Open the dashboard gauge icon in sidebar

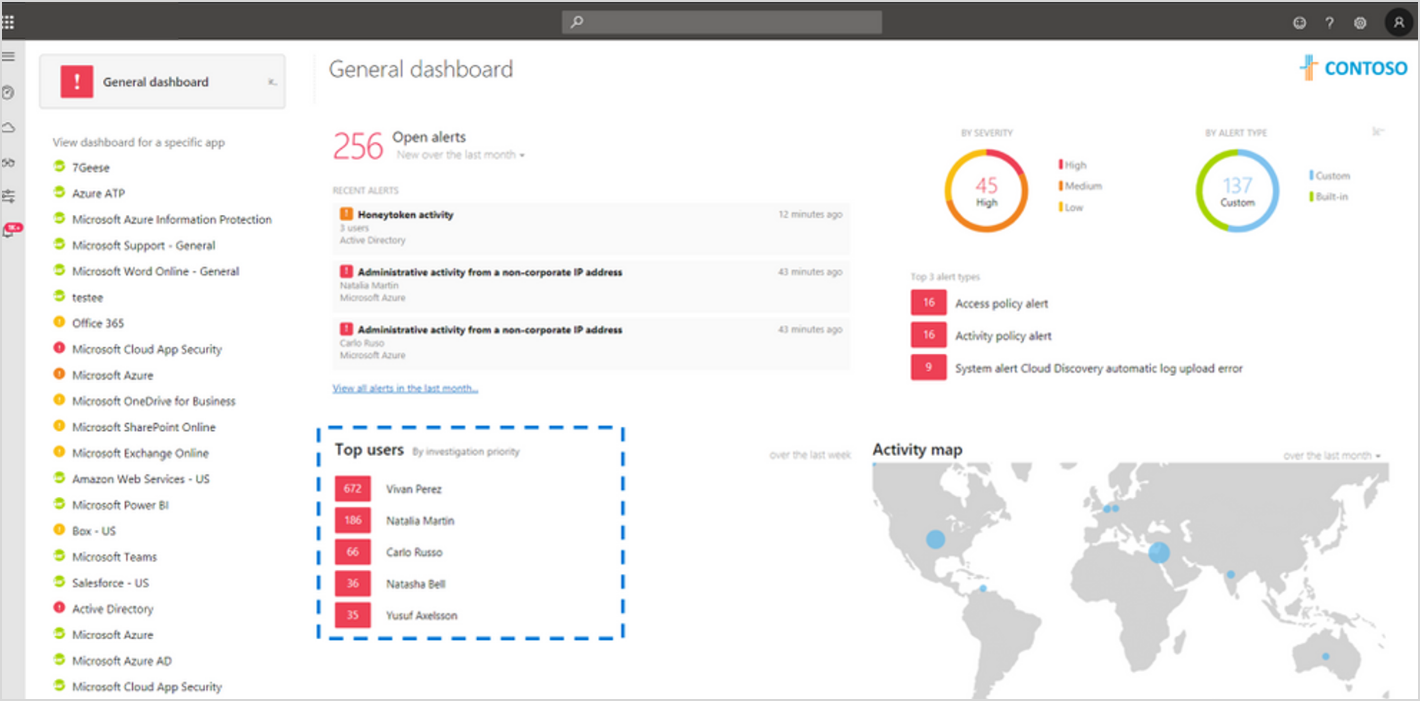pyautogui.click(x=9, y=92)
